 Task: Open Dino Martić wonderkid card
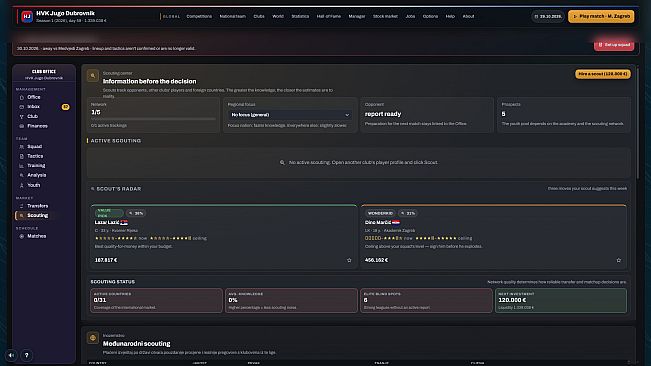pyautogui.click(x=494, y=237)
